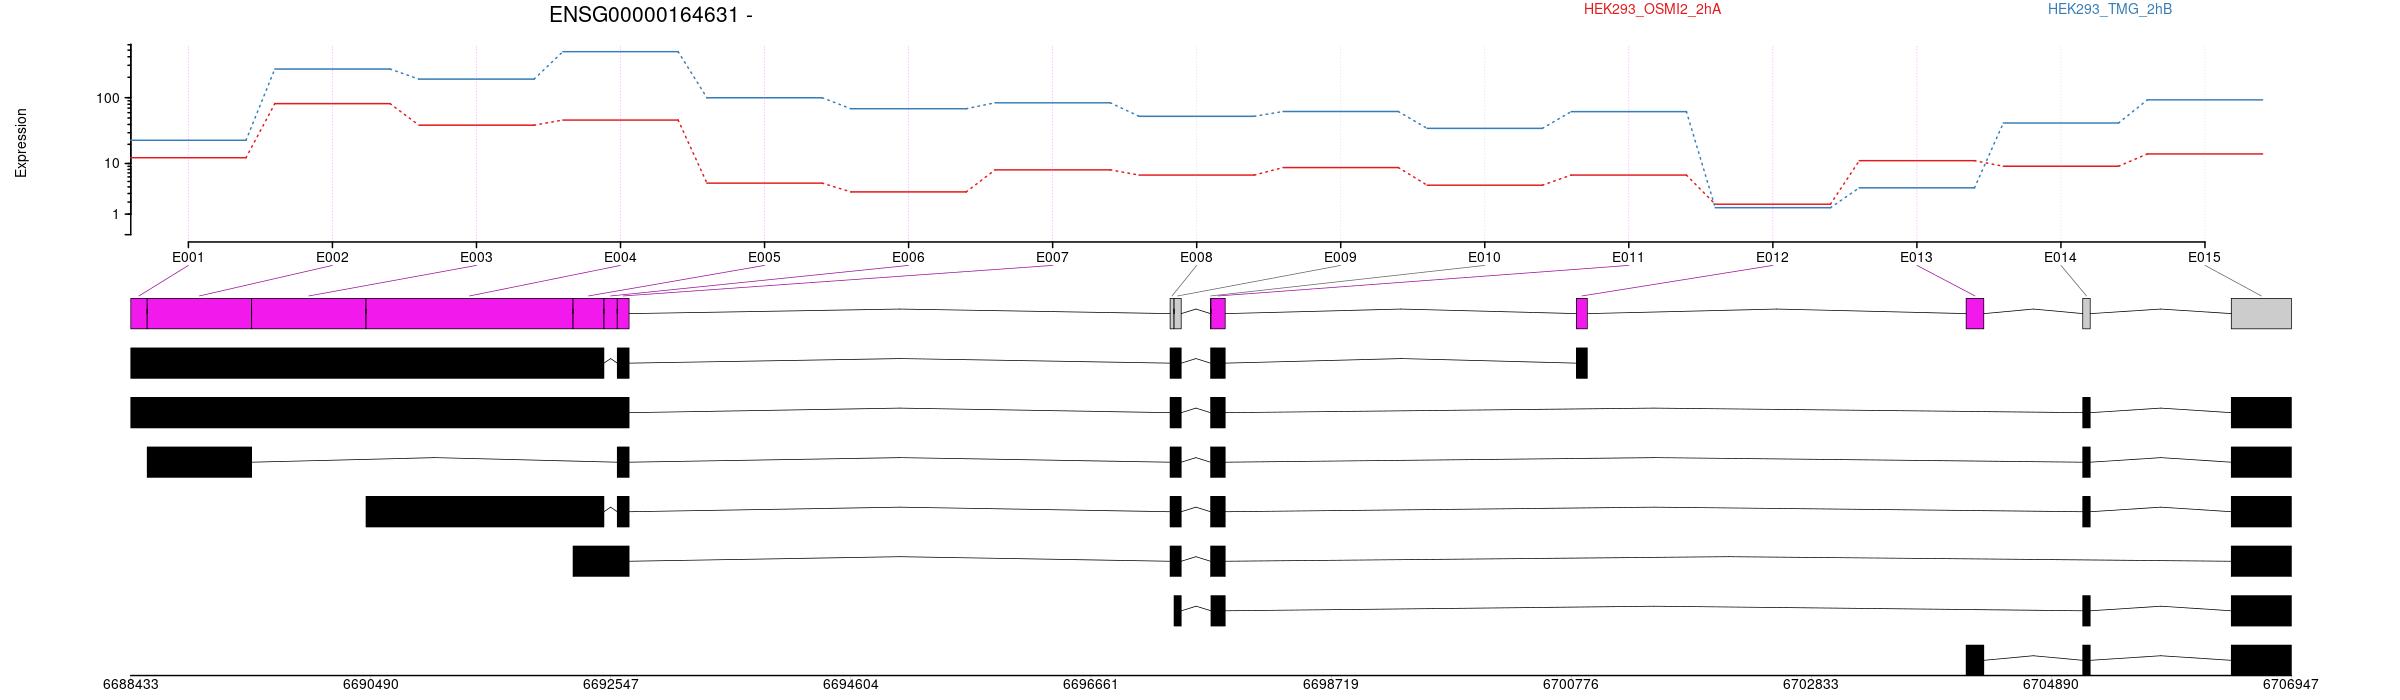The width and height of the screenshot is (2400, 700).
Task: Click the E005 exon label
Action: [x=764, y=257]
